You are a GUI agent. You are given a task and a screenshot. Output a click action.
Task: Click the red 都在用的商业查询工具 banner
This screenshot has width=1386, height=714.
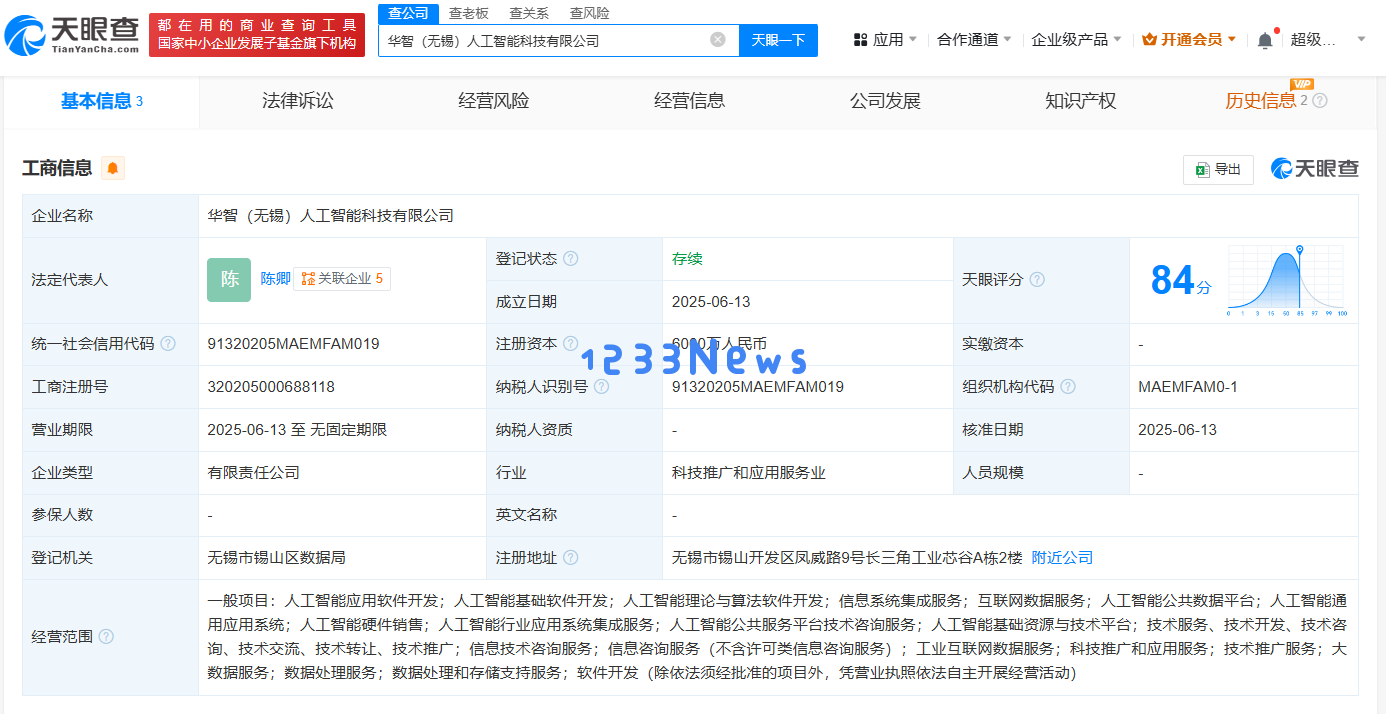(258, 35)
